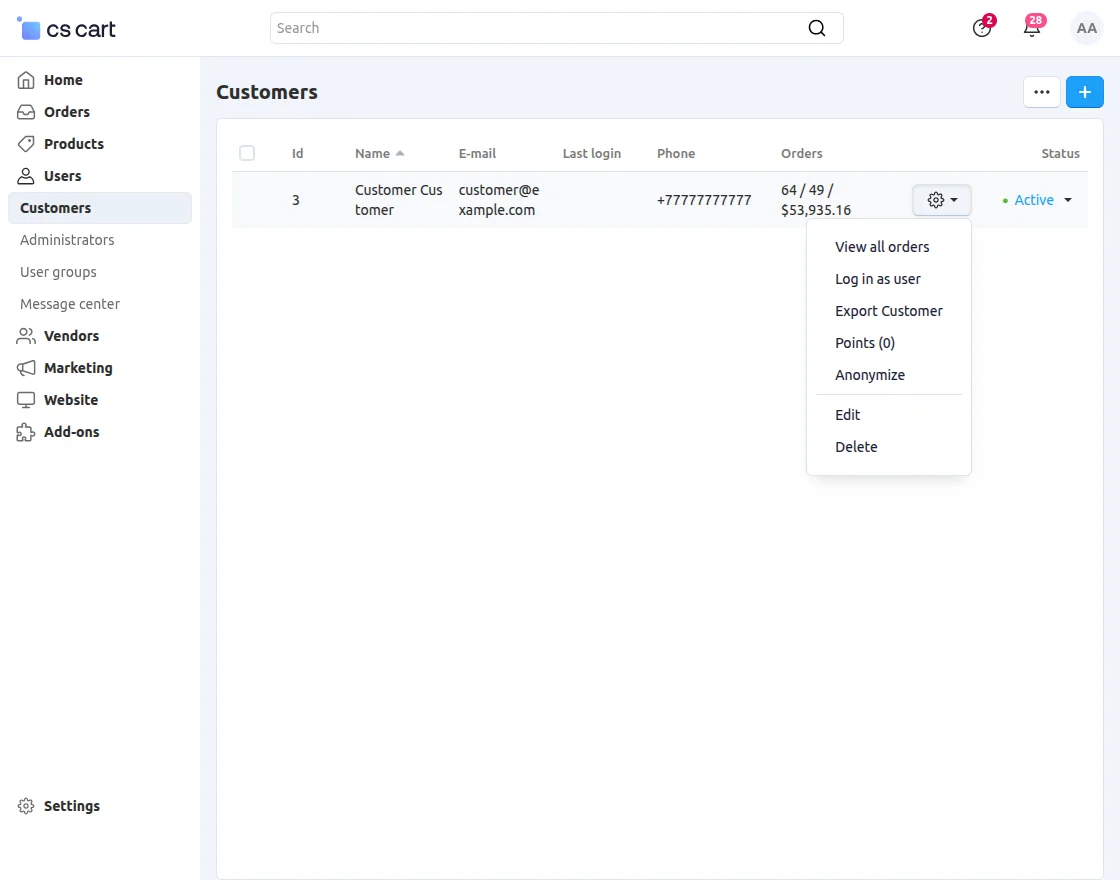Open customer@example.com email link

[x=498, y=200]
